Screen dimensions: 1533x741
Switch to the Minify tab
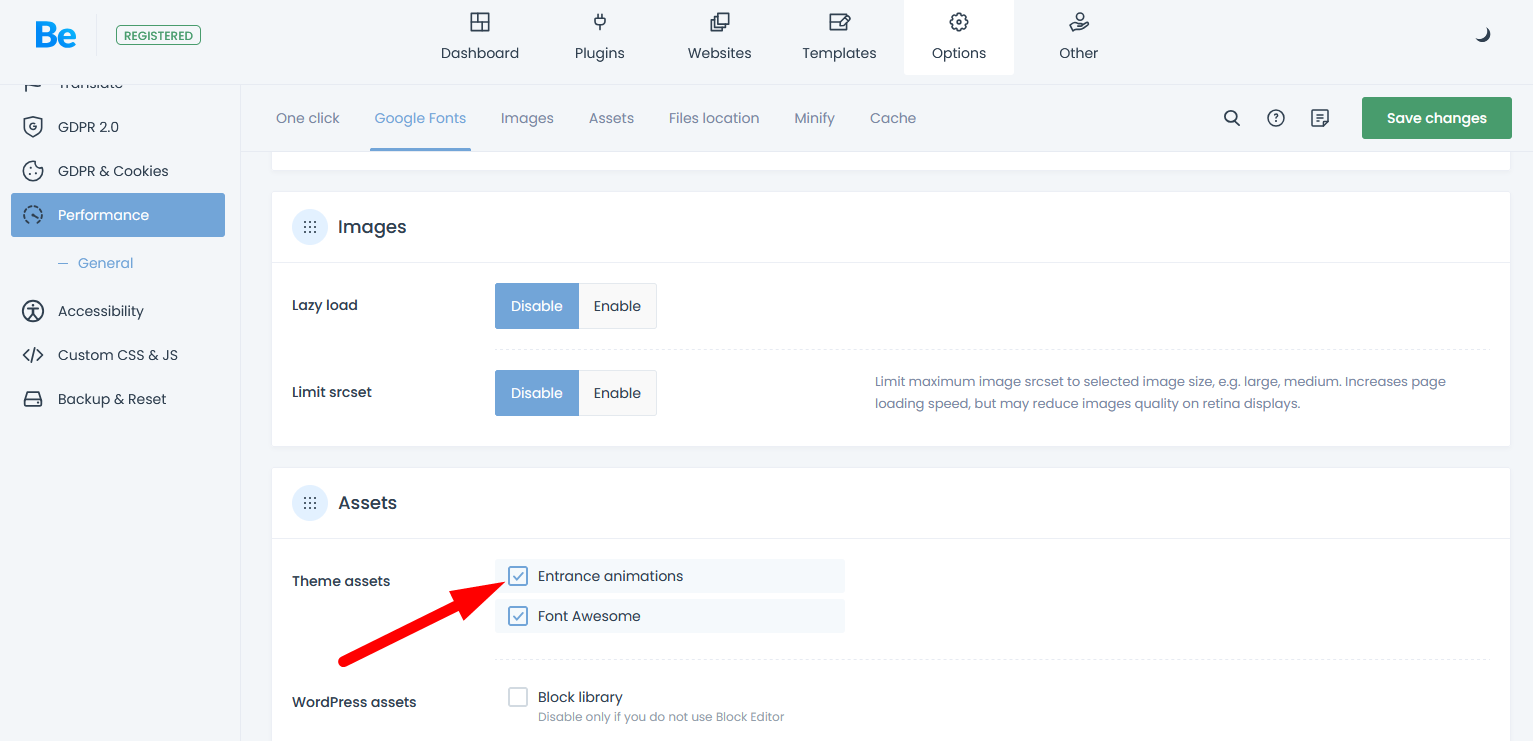[814, 118]
